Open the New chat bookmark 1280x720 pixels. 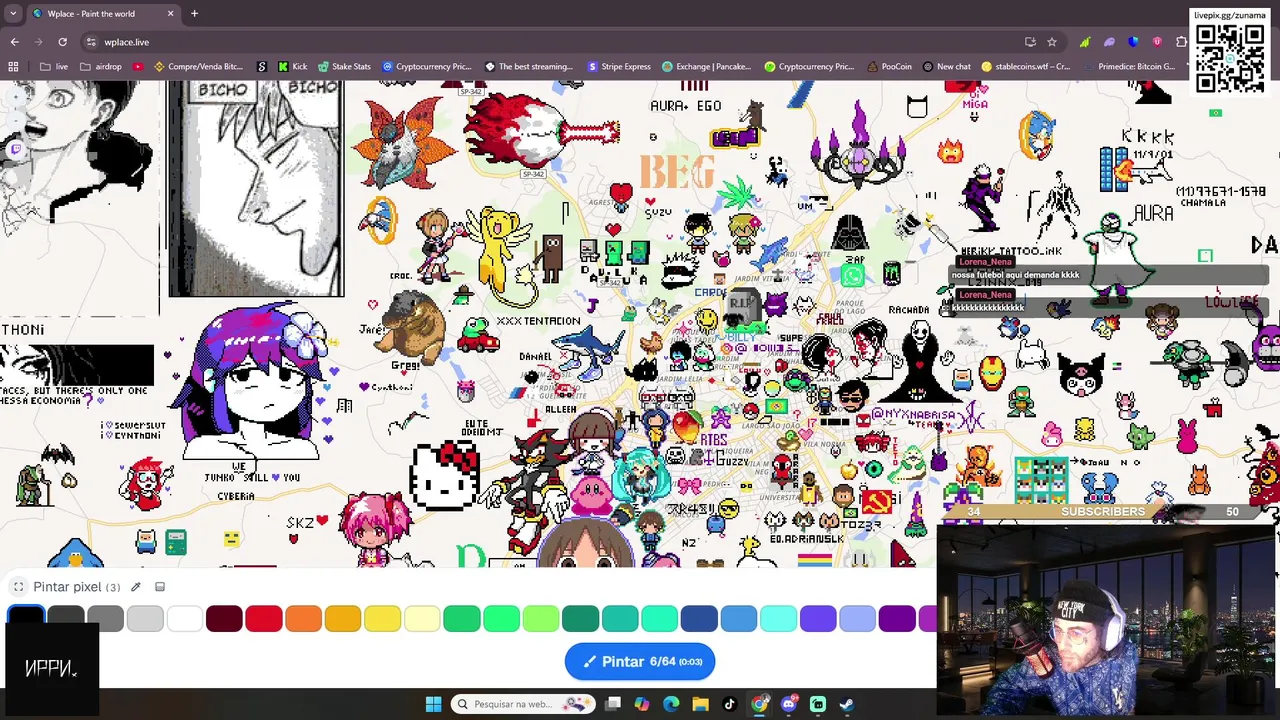pos(946,67)
